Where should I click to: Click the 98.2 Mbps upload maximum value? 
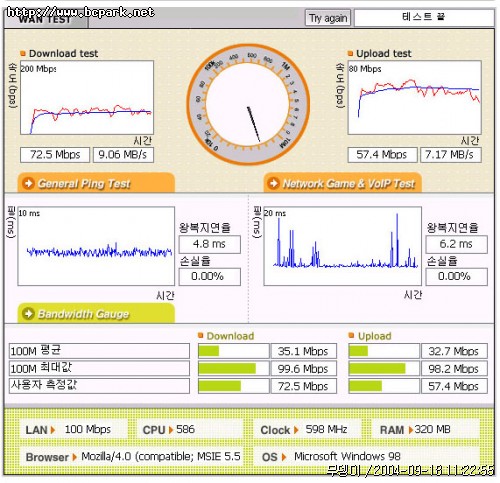[454, 368]
